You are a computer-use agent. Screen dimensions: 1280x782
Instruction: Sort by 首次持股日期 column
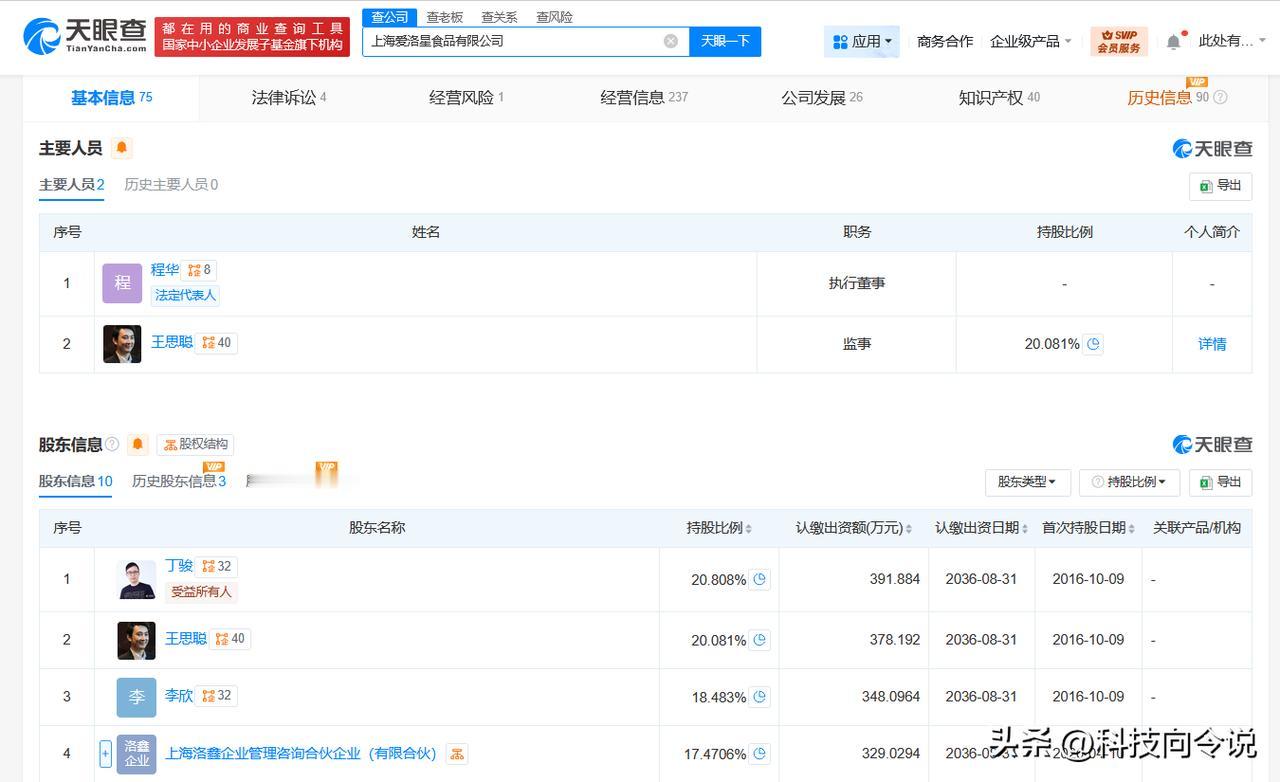pyautogui.click(x=1088, y=528)
